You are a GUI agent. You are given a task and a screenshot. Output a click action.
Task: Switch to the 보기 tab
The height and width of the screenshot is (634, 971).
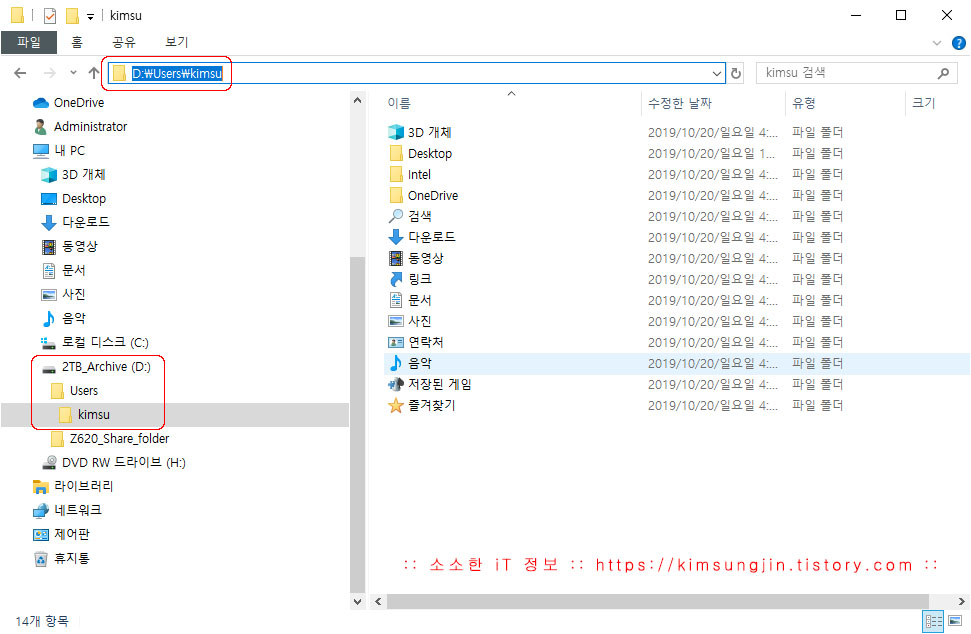[176, 42]
